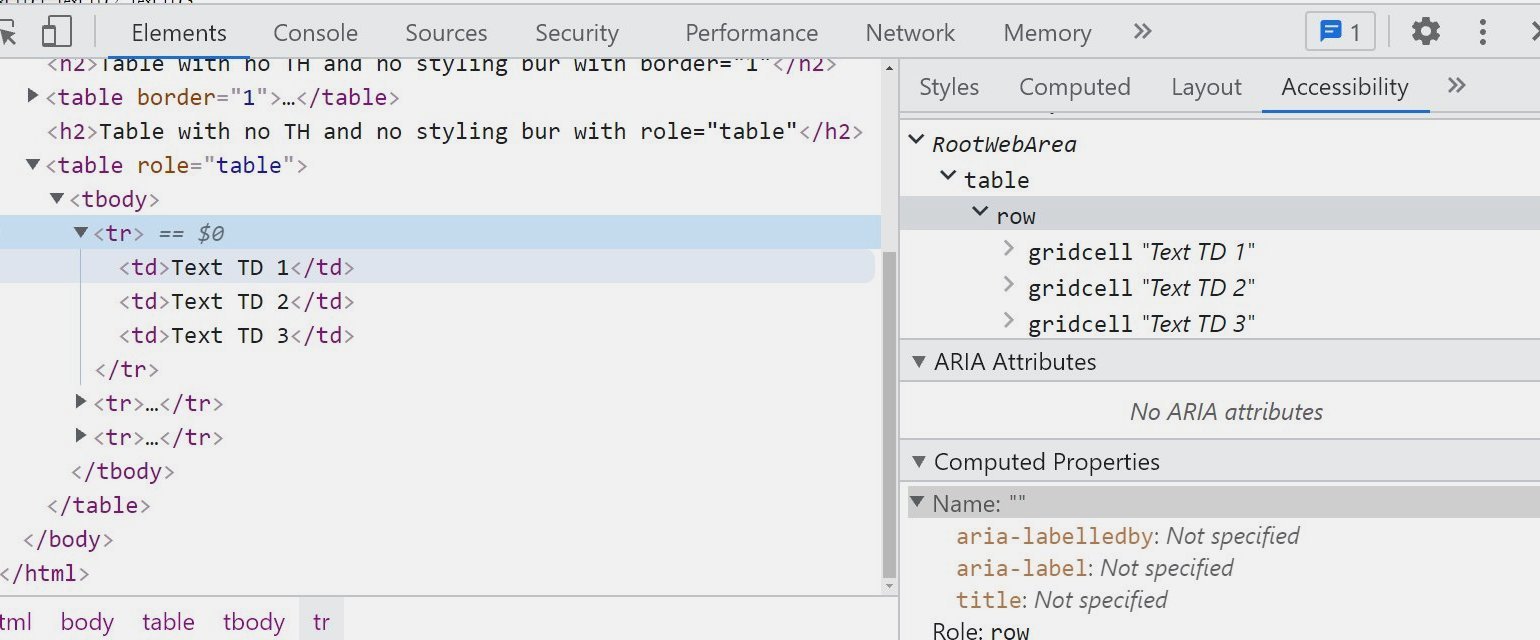
Task: Show more sidebar panes chevron
Action: coord(1456,86)
